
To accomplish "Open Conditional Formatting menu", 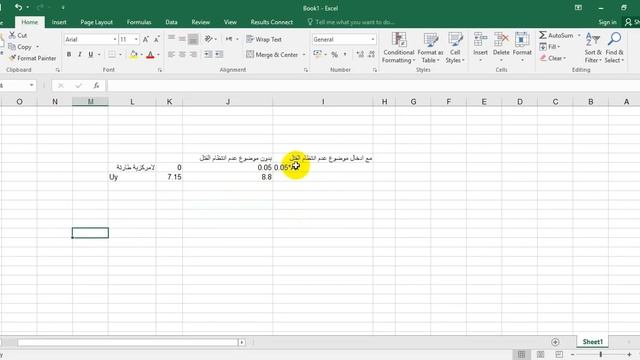I will pos(398,48).
